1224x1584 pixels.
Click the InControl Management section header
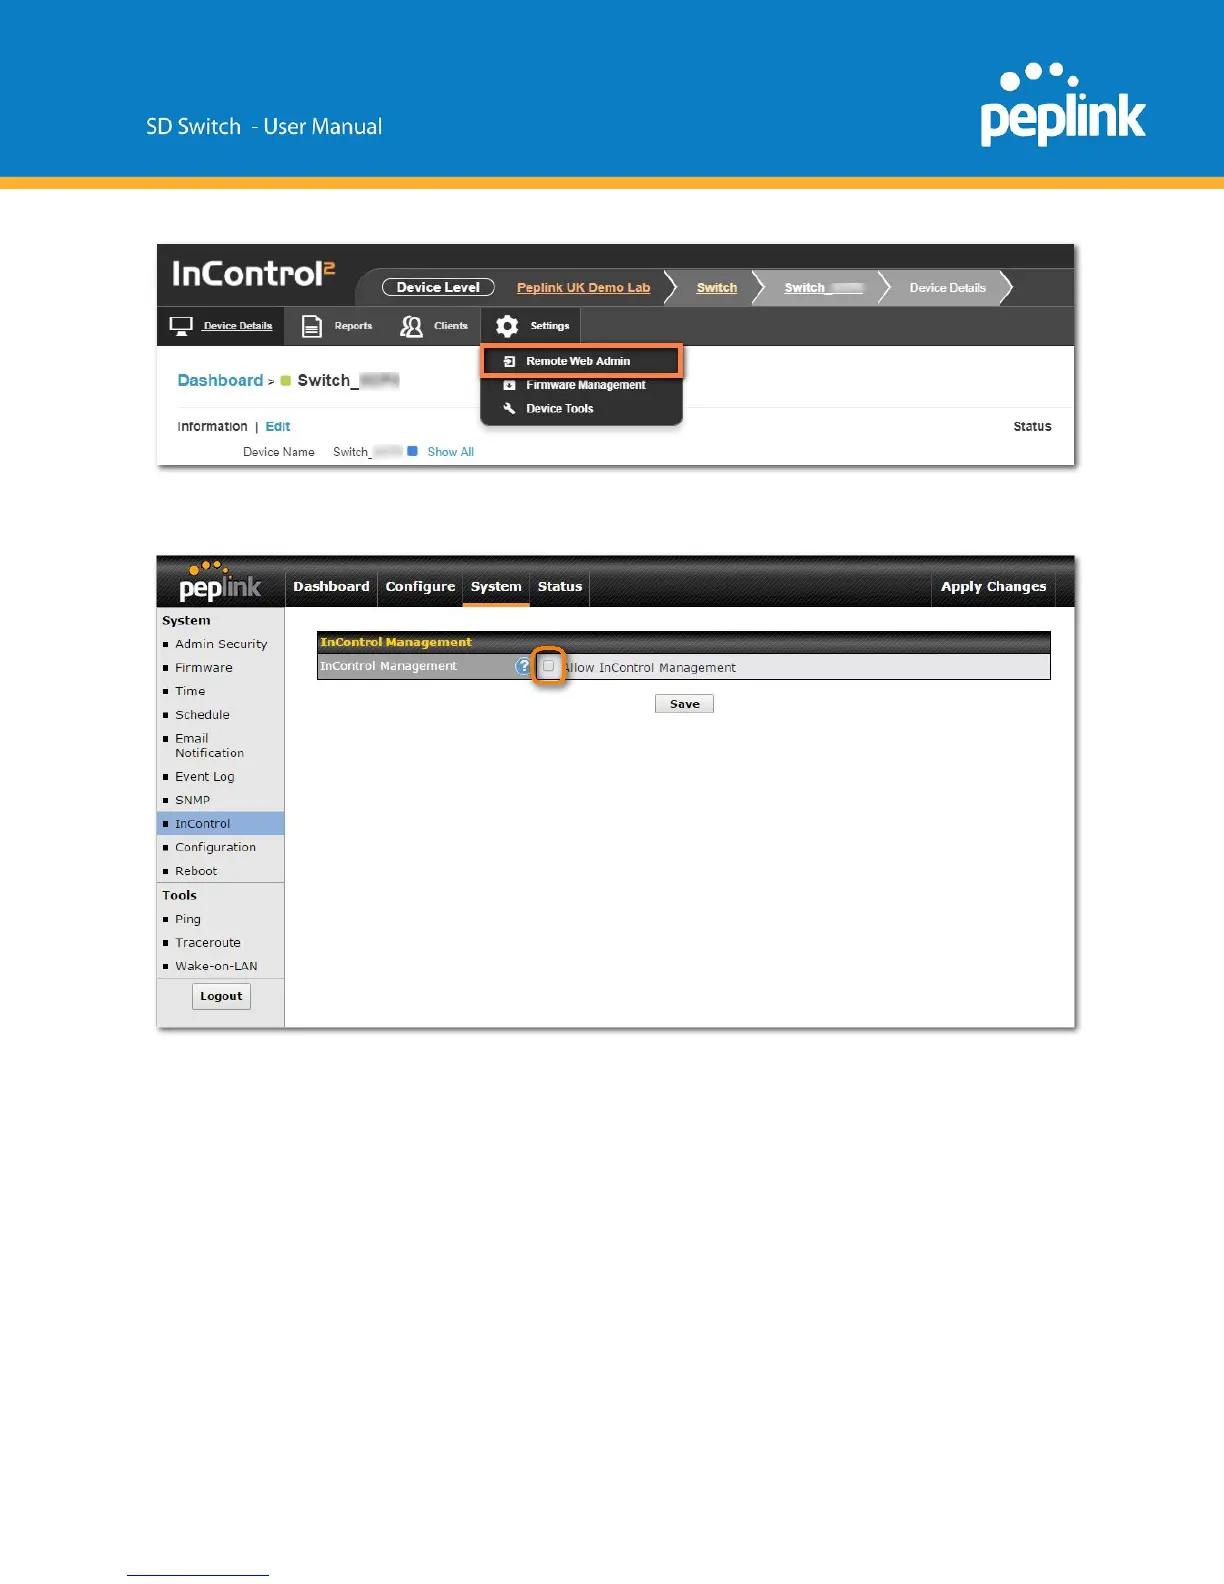coord(684,642)
